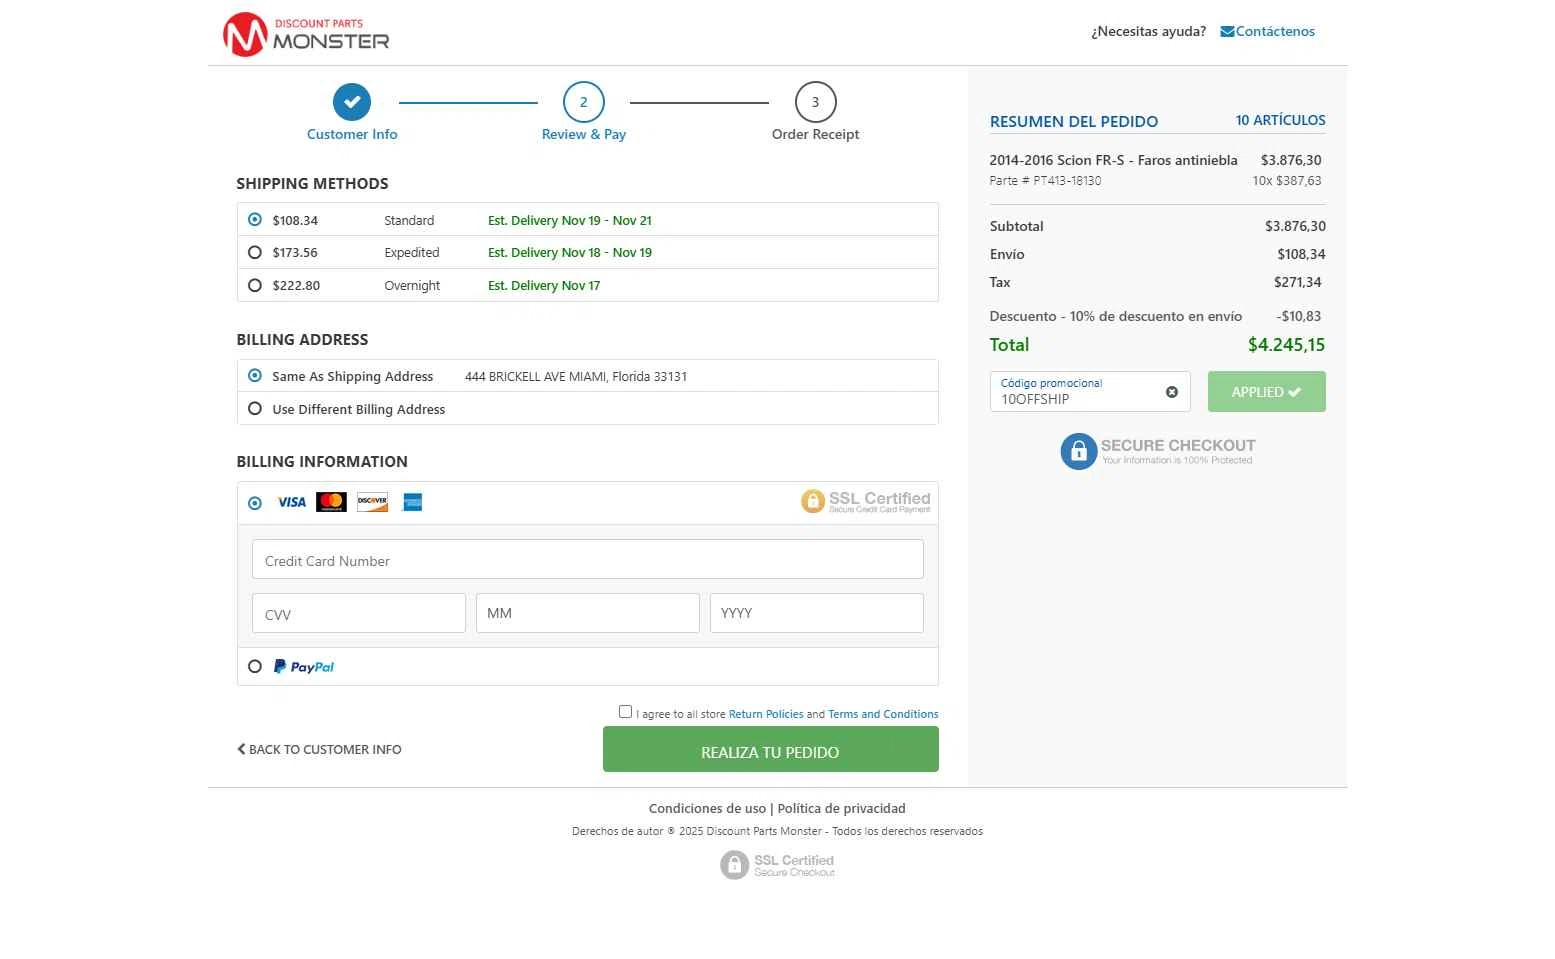The width and height of the screenshot is (1555, 959).
Task: Open the Return Policies link
Action: click(766, 714)
